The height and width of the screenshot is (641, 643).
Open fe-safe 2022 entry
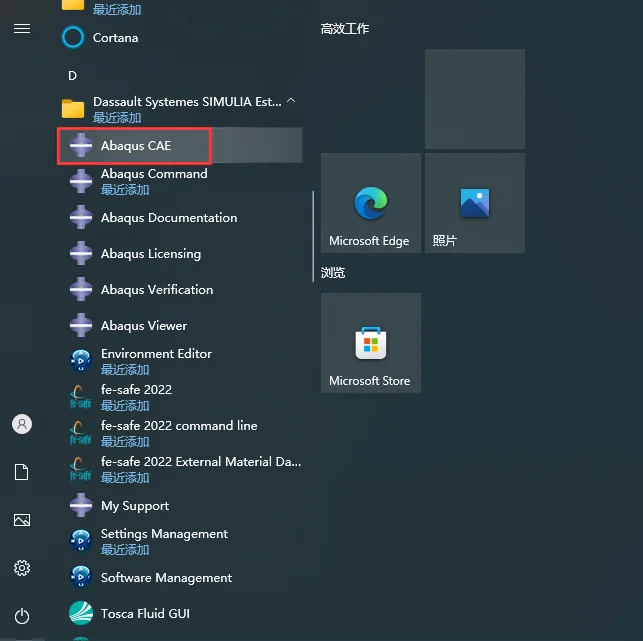tap(180, 397)
